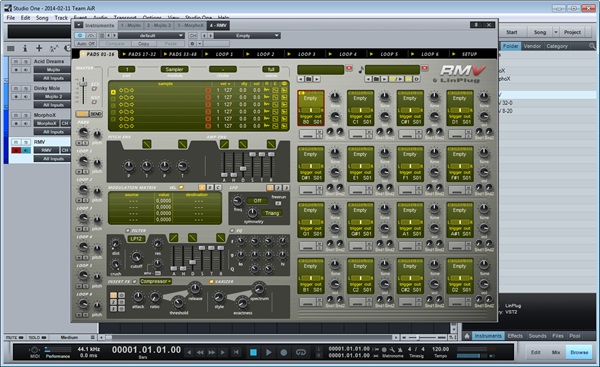Change the LP12 filter type
The width and height of the screenshot is (600, 367).
click(136, 238)
